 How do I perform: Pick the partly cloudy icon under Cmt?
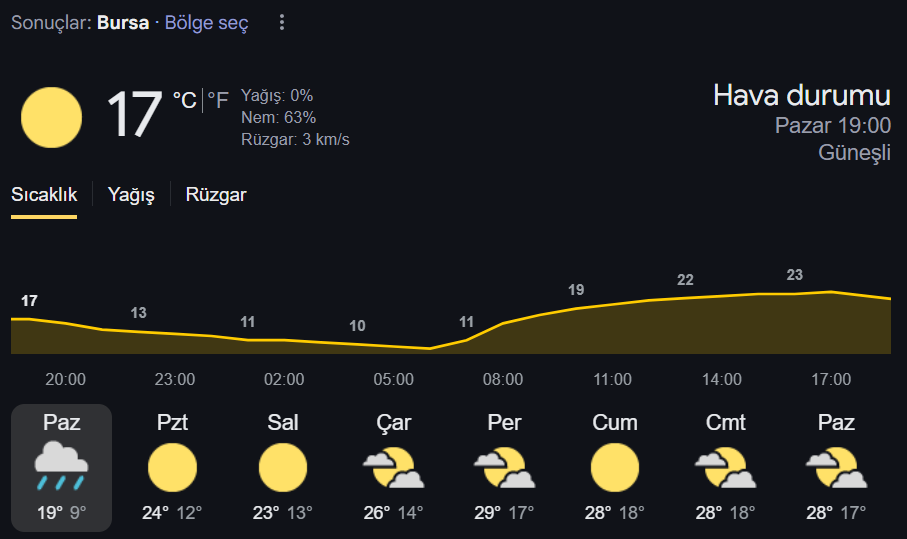click(725, 467)
